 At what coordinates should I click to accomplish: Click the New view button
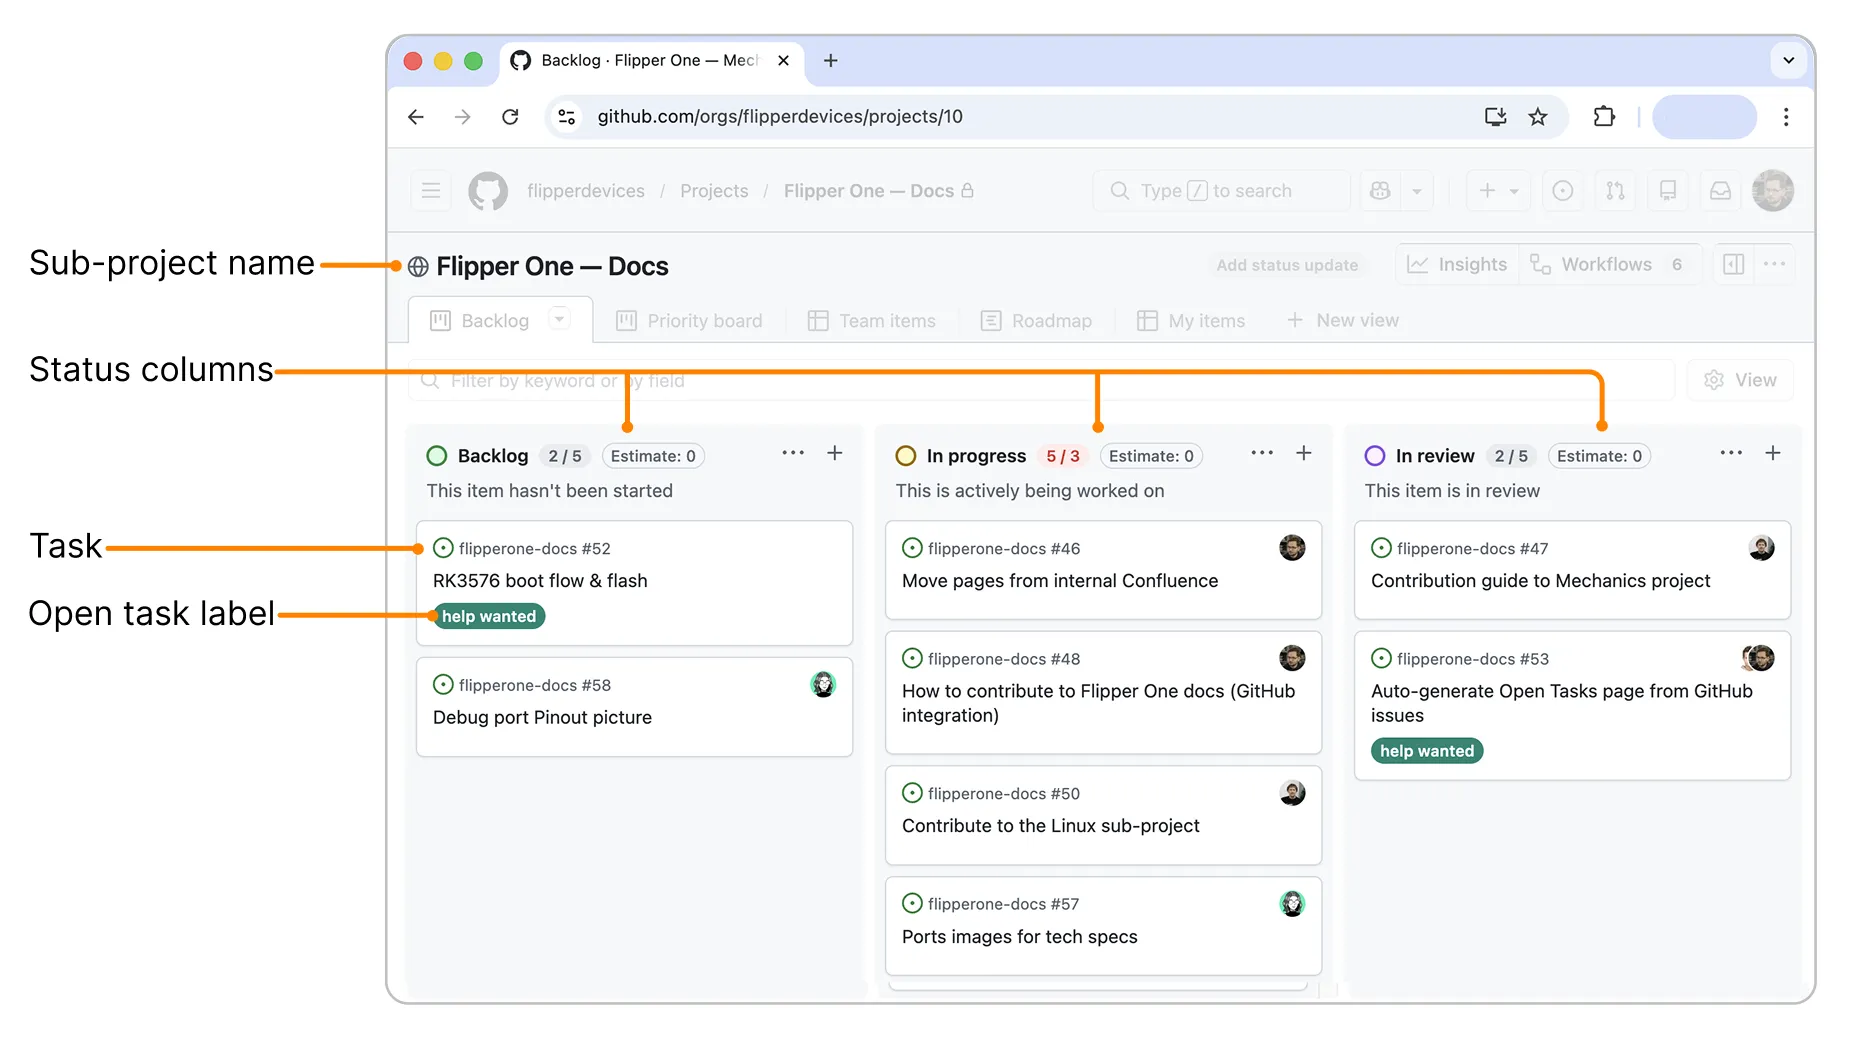[1343, 320]
